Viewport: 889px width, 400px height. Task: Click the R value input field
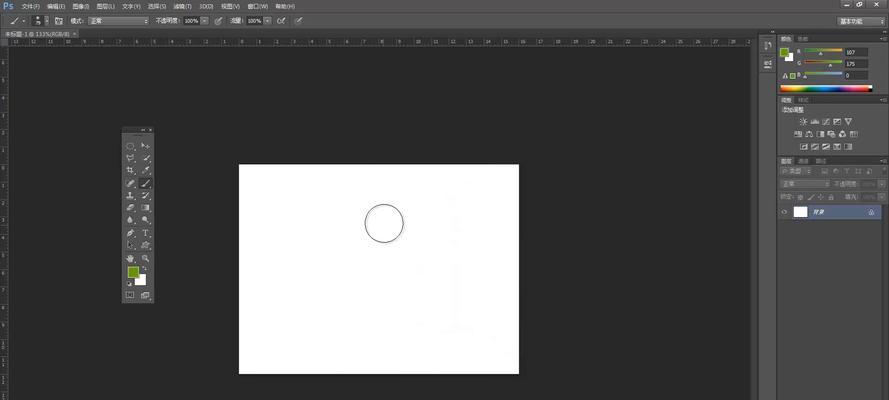click(856, 52)
